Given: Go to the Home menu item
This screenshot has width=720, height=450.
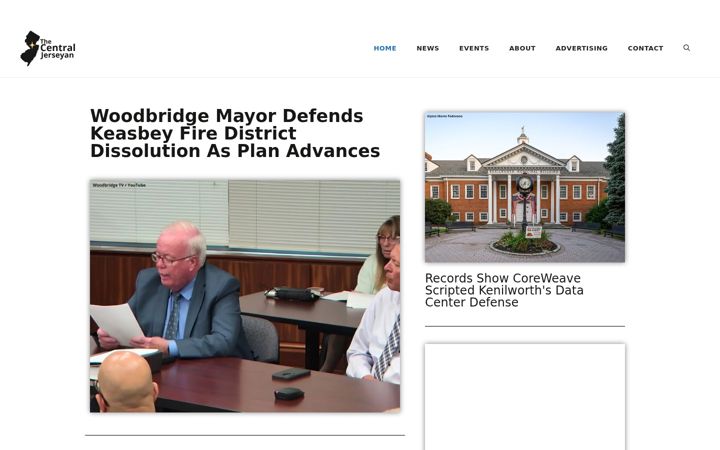Looking at the screenshot, I should pos(385,48).
